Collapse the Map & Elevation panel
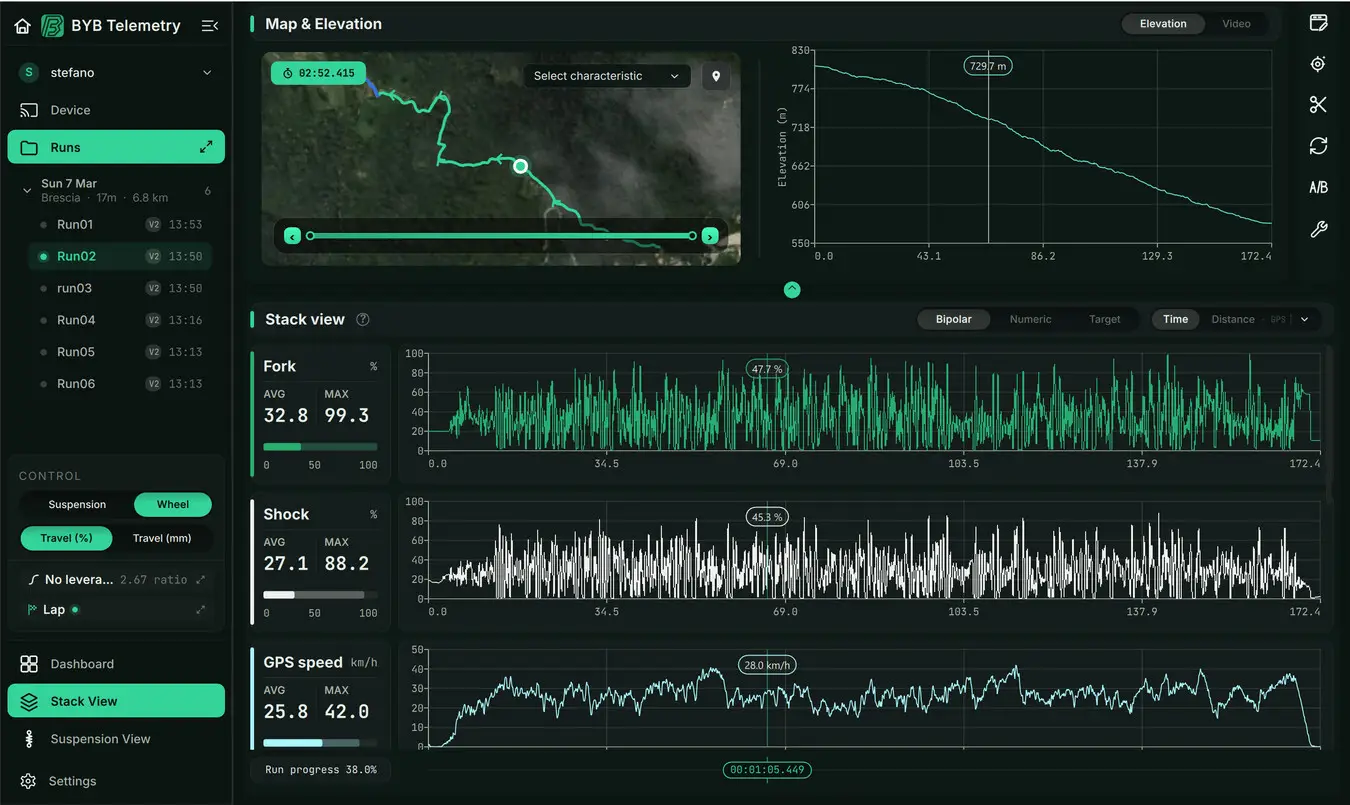 [792, 290]
